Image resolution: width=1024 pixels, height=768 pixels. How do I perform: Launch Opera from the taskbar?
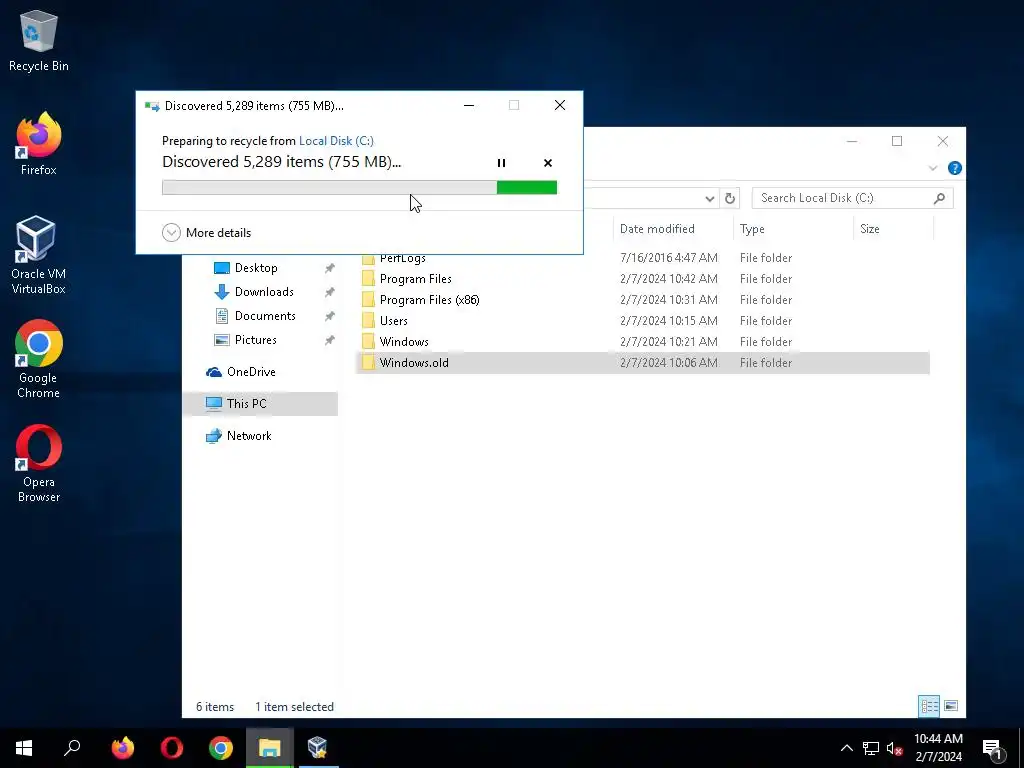coord(172,748)
